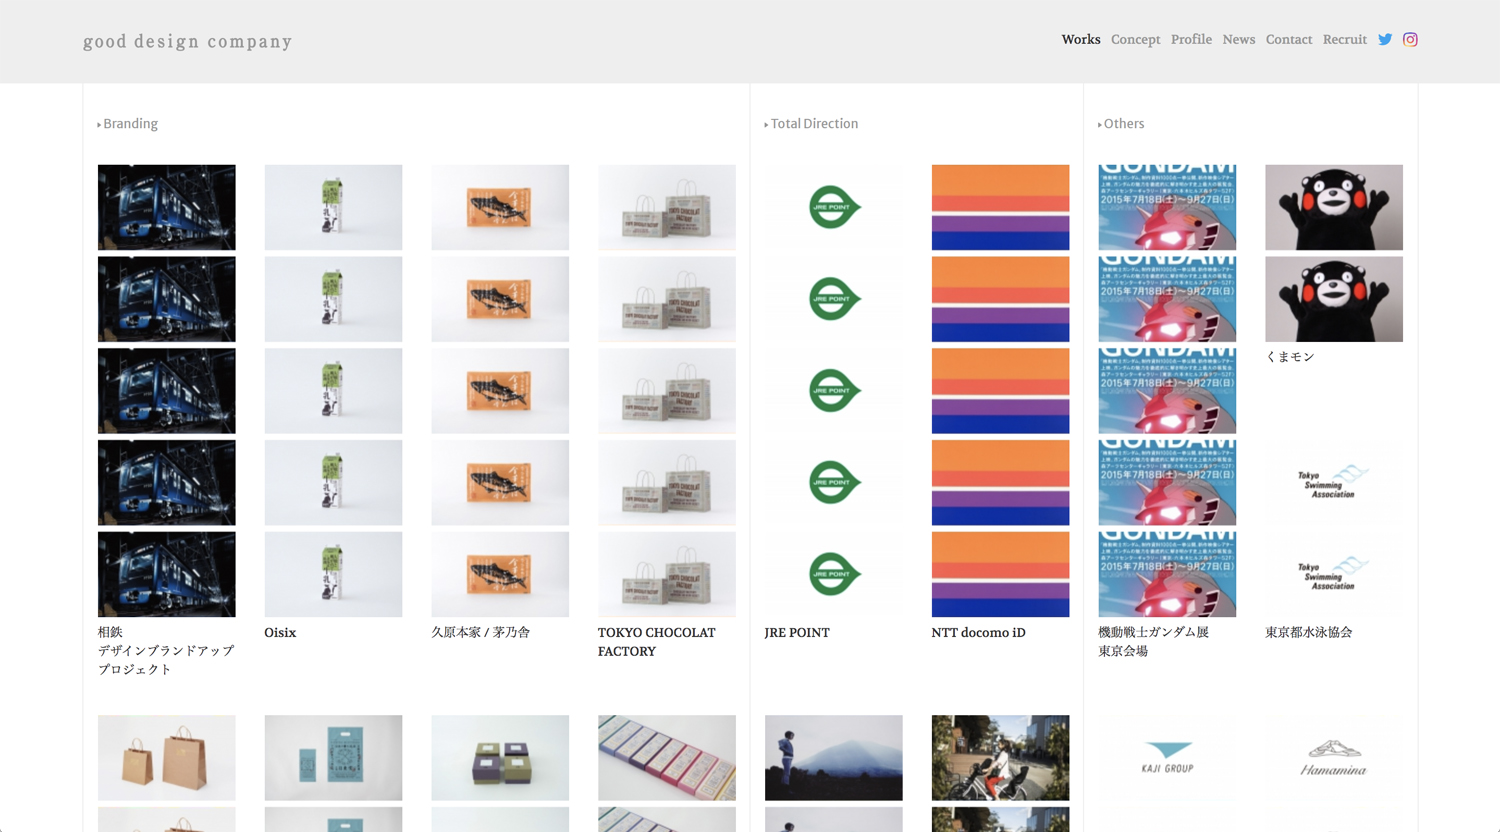Image resolution: width=1500 pixels, height=832 pixels.
Task: Click the KAJI GROUP logo thumbnail
Action: (x=1167, y=758)
